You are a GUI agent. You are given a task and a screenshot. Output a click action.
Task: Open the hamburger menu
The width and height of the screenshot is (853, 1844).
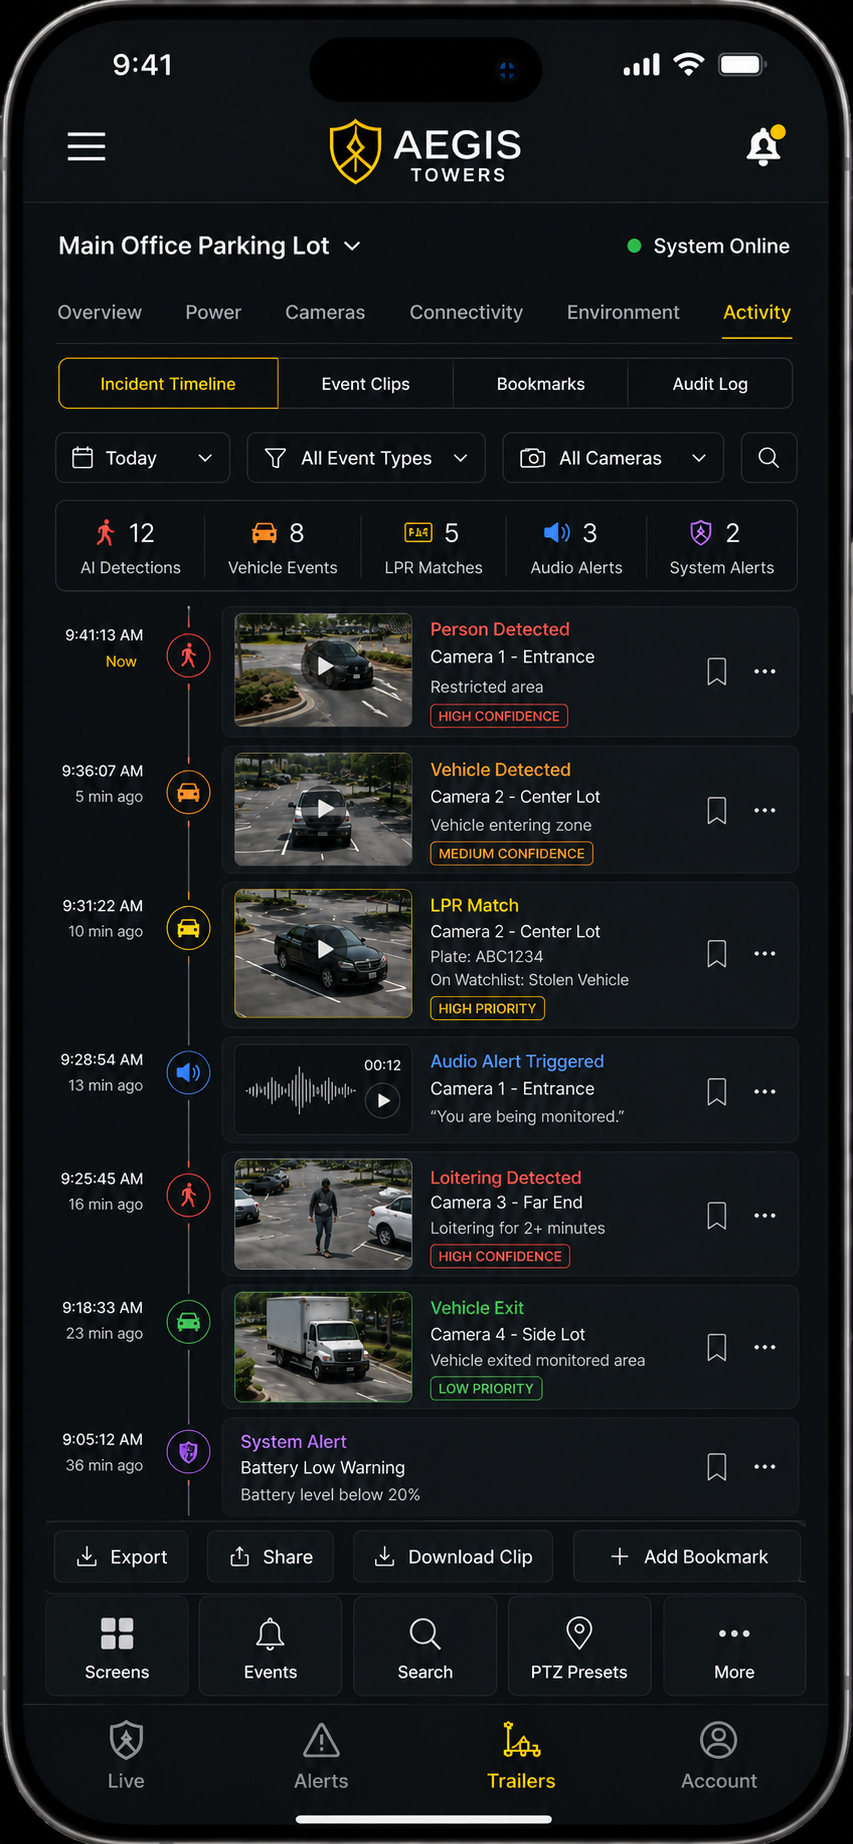(x=86, y=146)
